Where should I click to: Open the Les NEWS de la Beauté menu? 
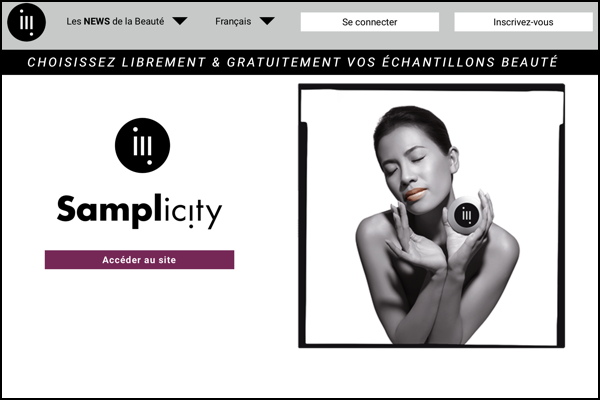[x=115, y=21]
